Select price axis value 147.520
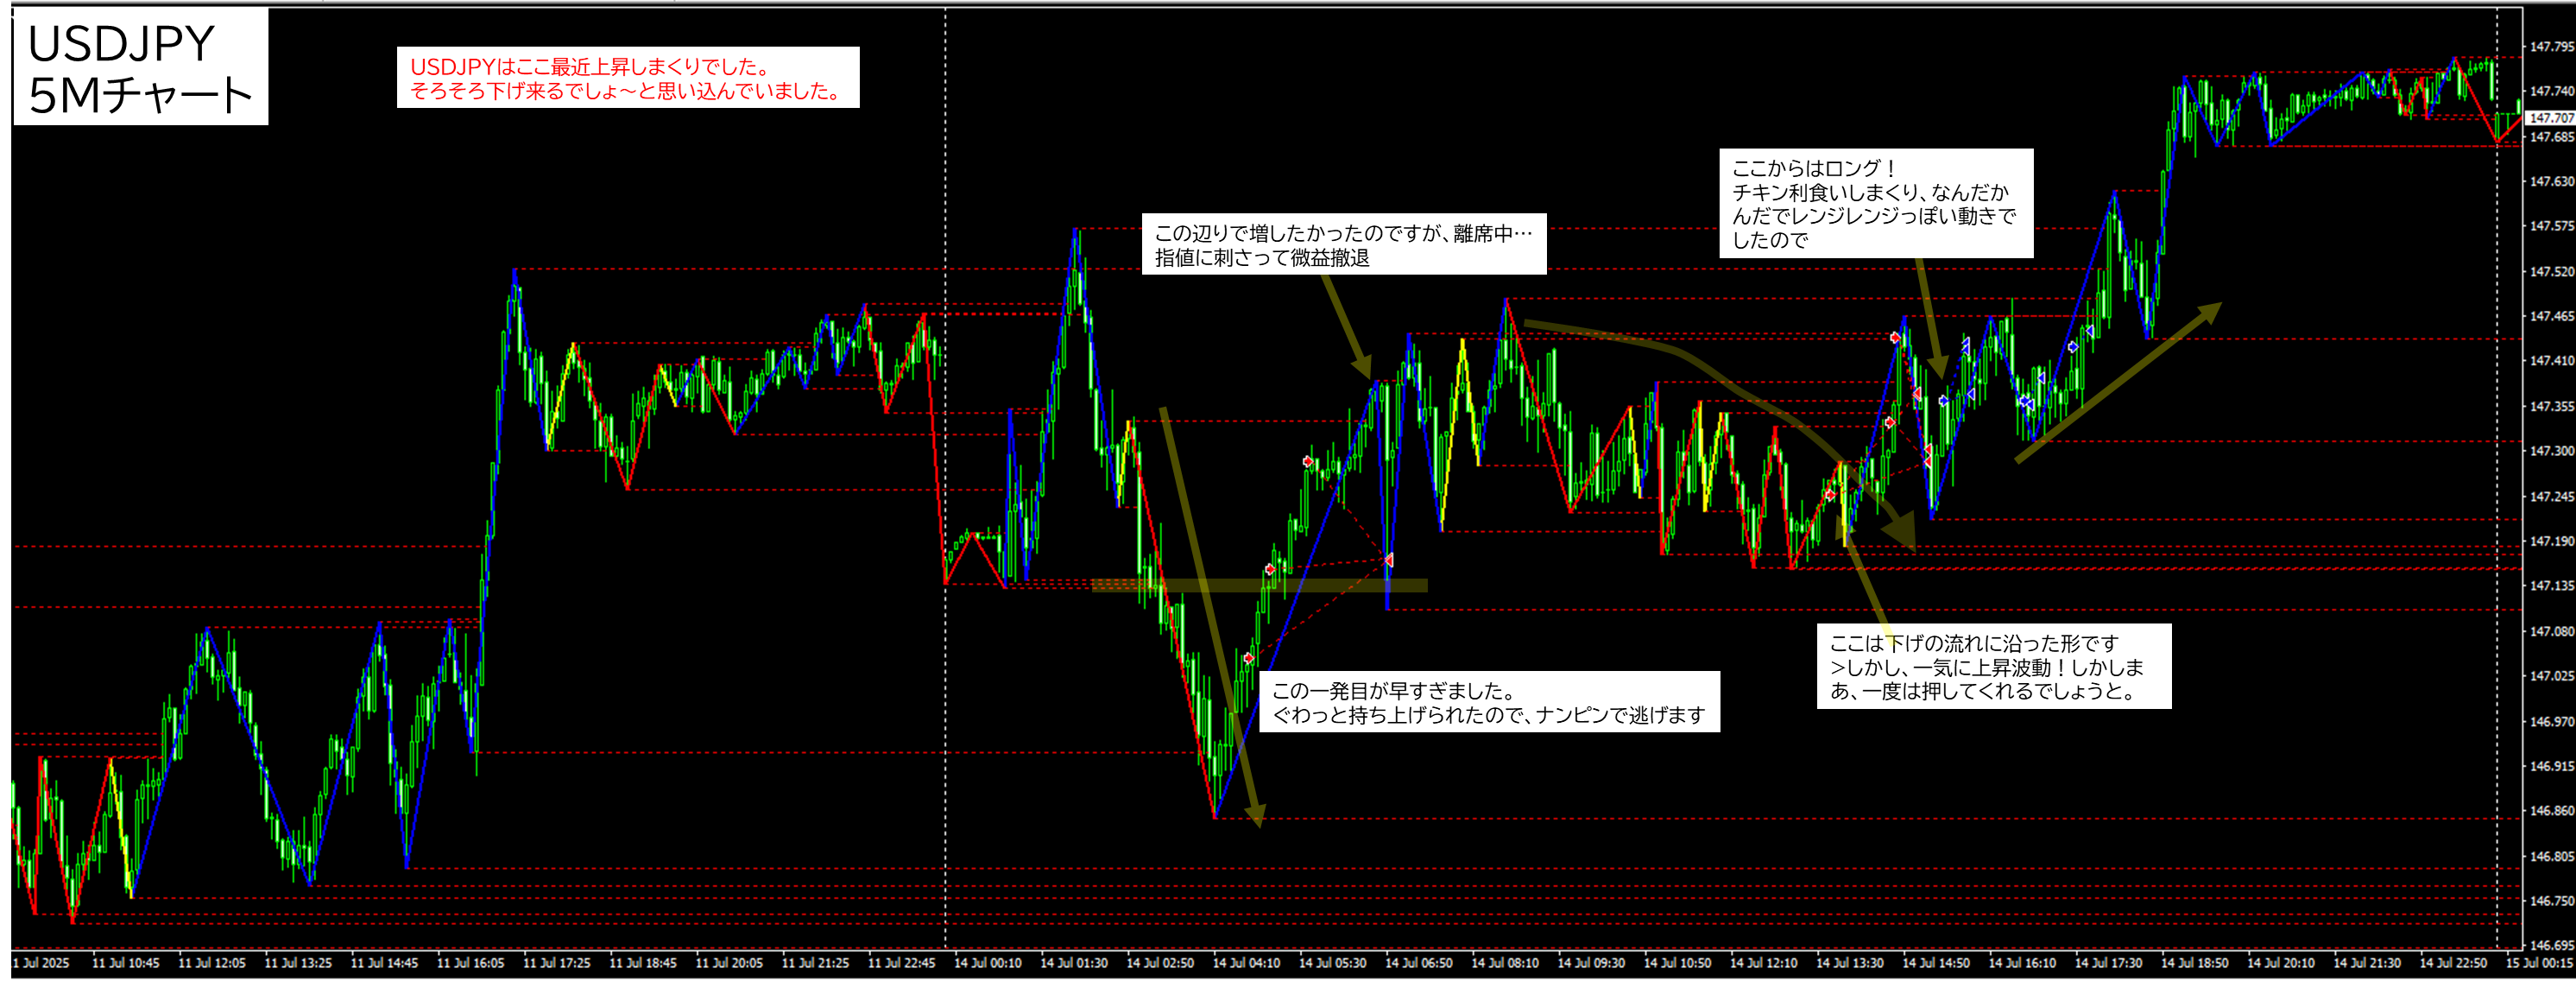Viewport: 2576px width, 981px height. 2551,271
